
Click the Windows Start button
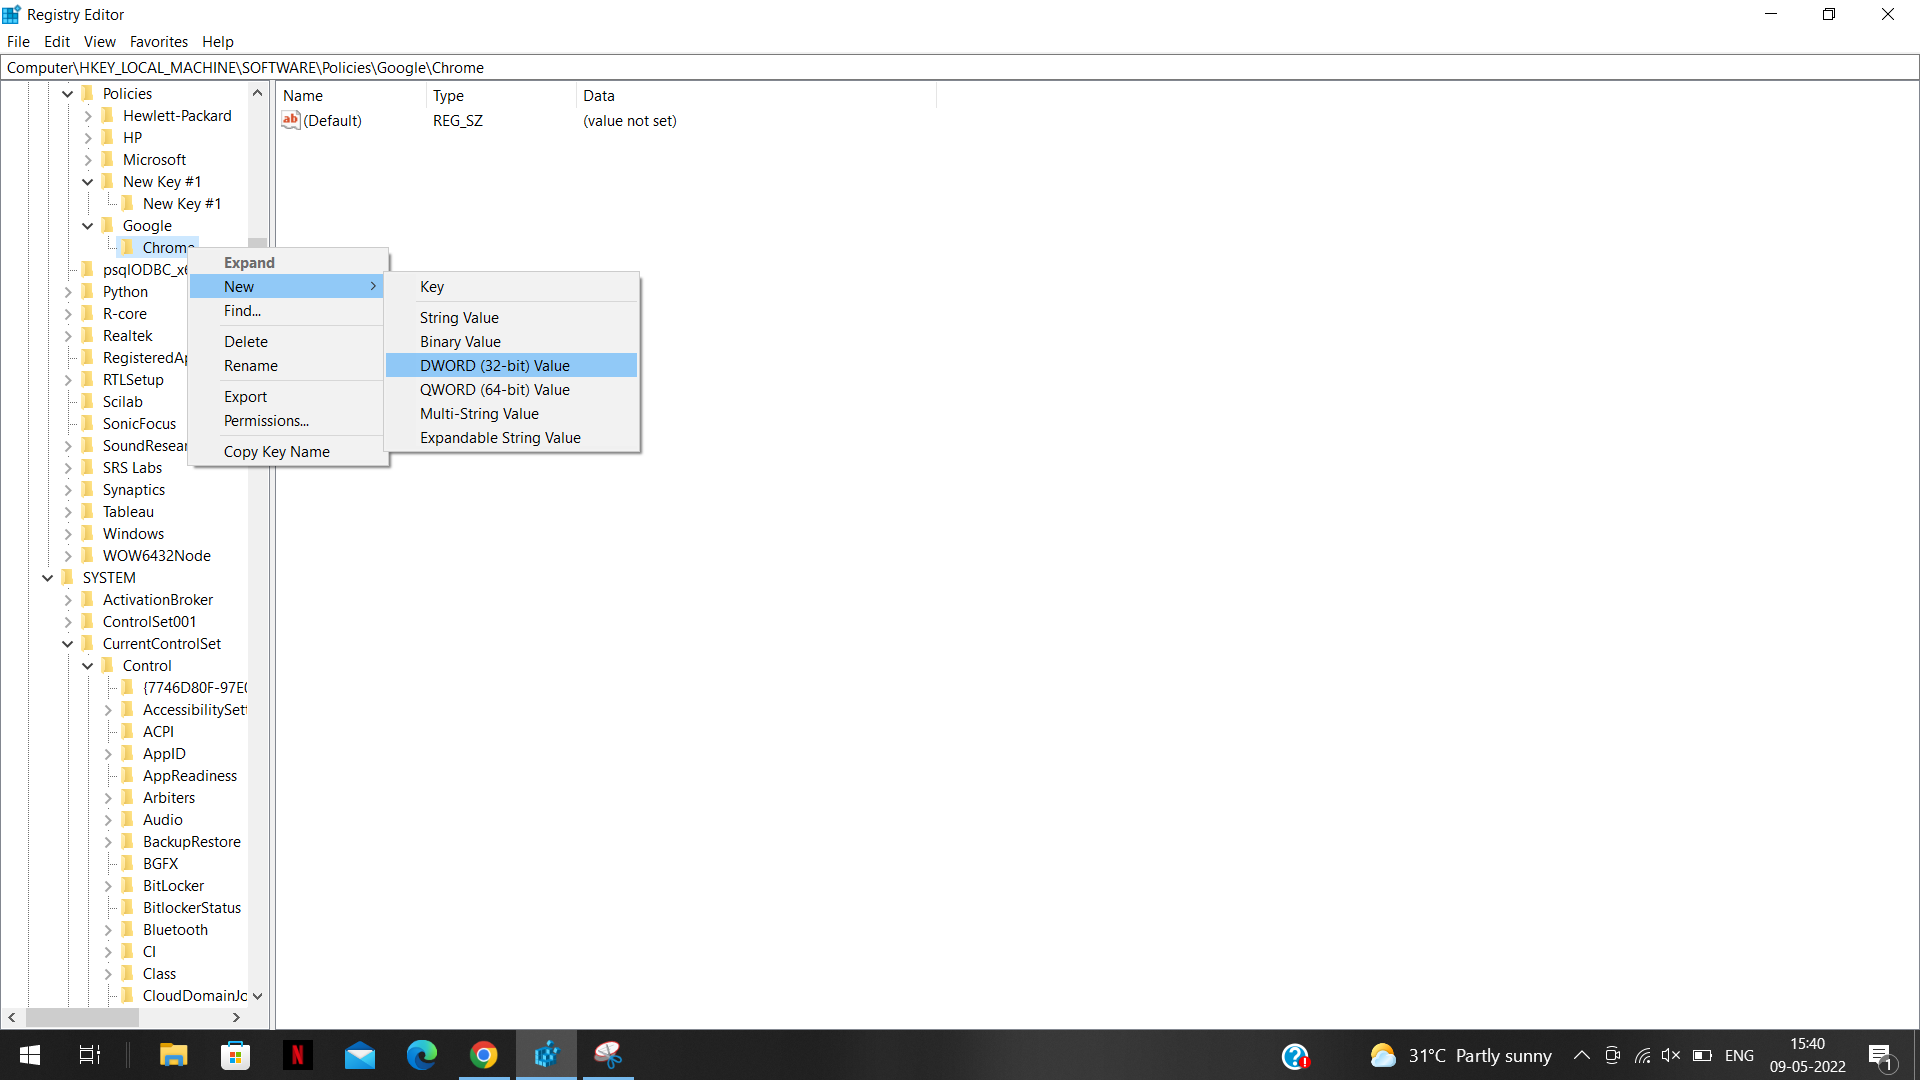(x=29, y=1055)
